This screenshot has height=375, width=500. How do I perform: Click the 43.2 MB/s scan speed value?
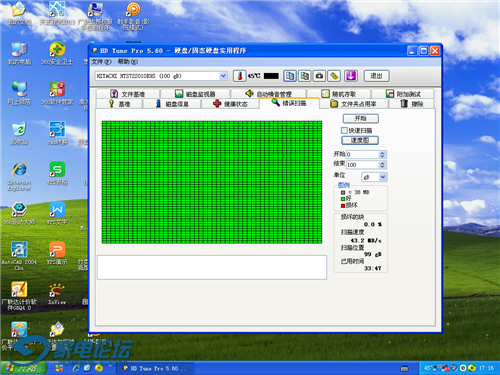coord(366,240)
